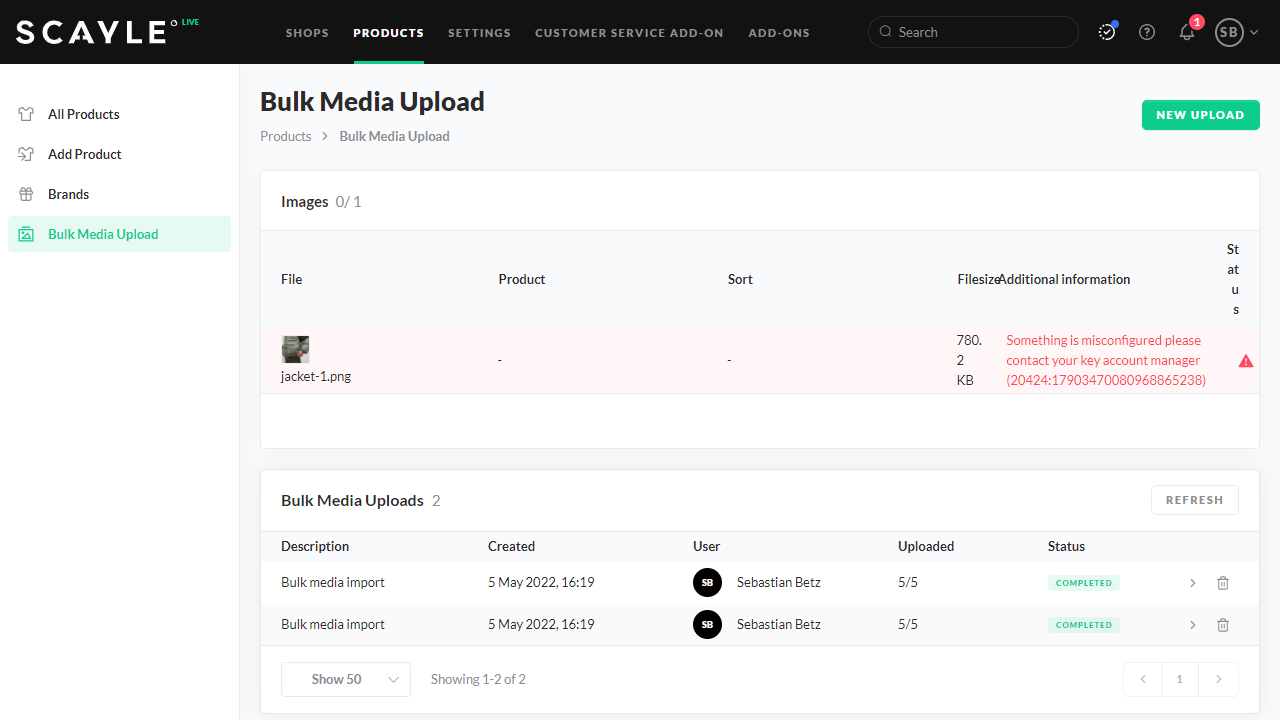The height and width of the screenshot is (720, 1280).
Task: Open the SB user account menu
Action: pyautogui.click(x=1236, y=32)
